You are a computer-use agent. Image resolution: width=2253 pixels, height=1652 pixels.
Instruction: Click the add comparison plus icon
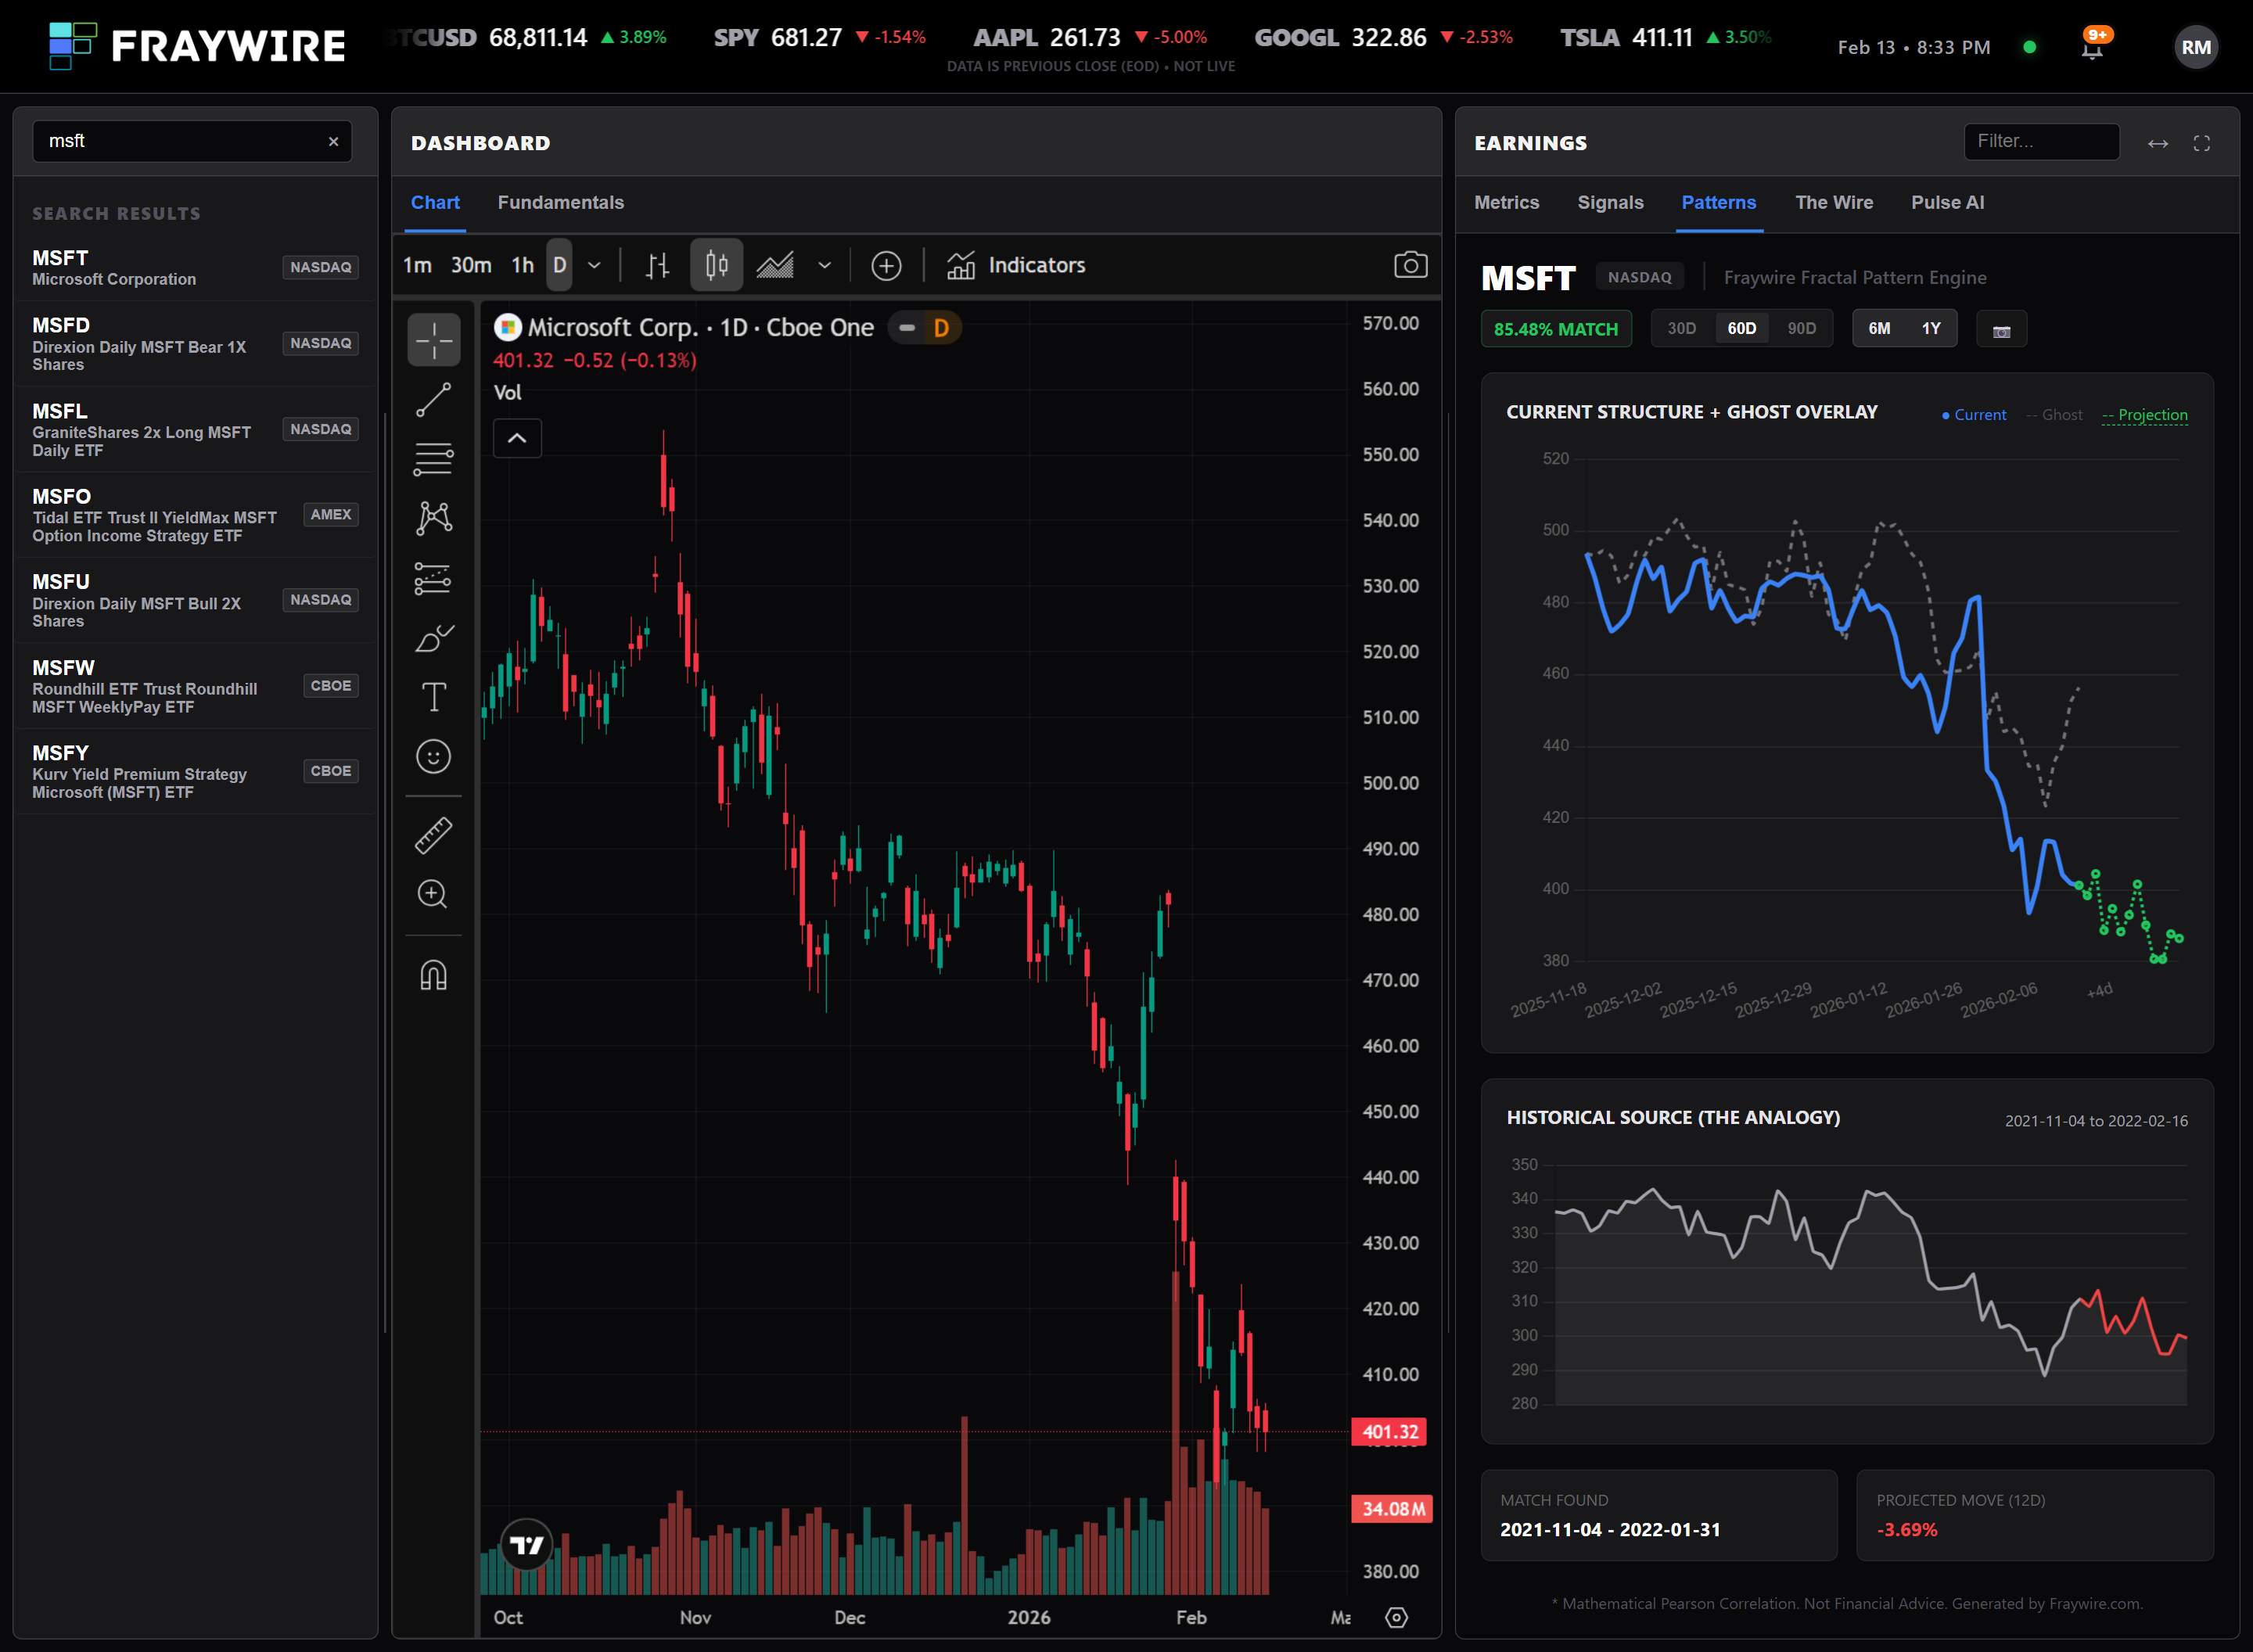[886, 265]
